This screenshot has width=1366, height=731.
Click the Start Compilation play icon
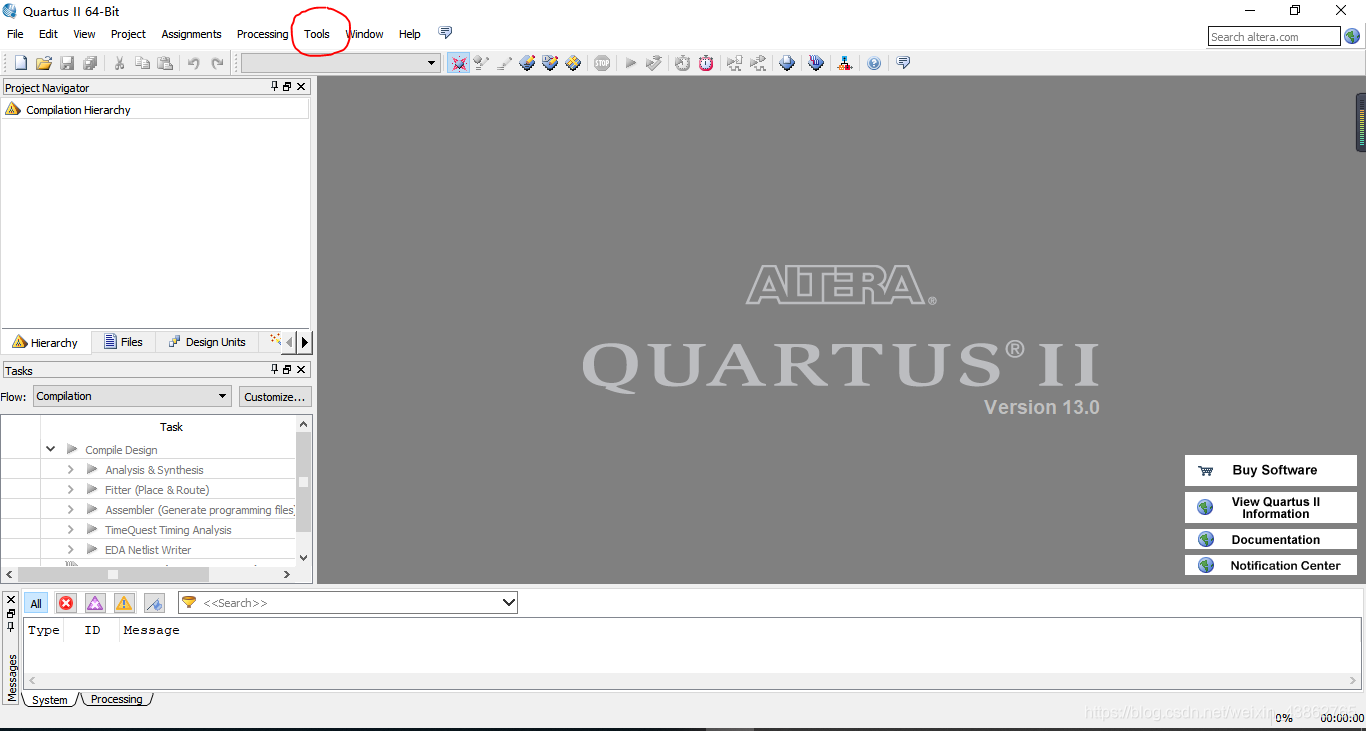[631, 63]
